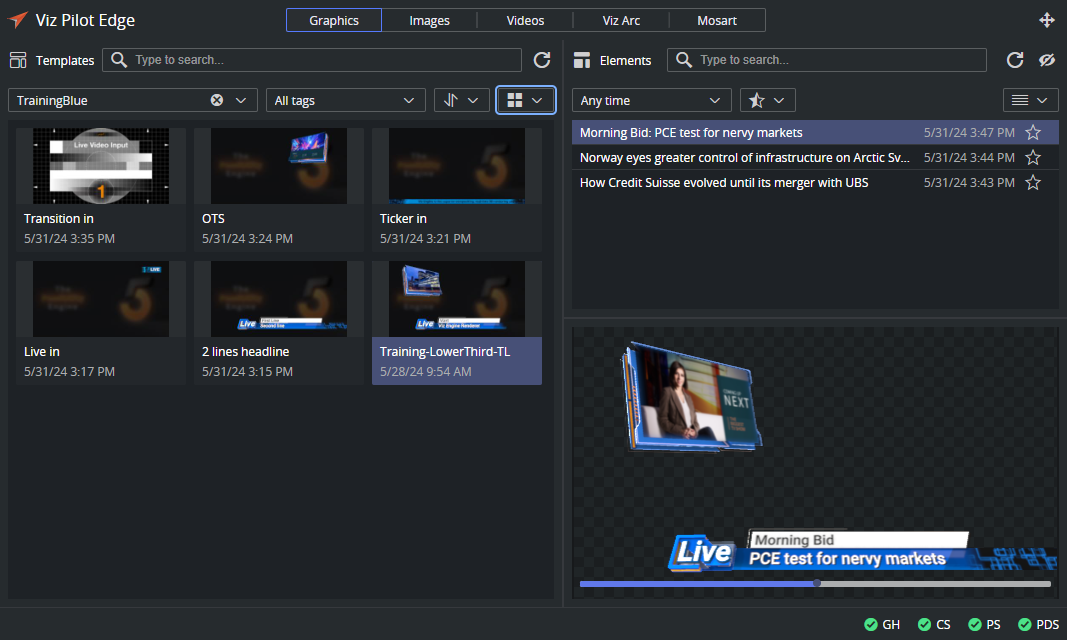The width and height of the screenshot is (1067, 640).
Task: Select the Norway eyes greater control element
Action: tap(745, 157)
